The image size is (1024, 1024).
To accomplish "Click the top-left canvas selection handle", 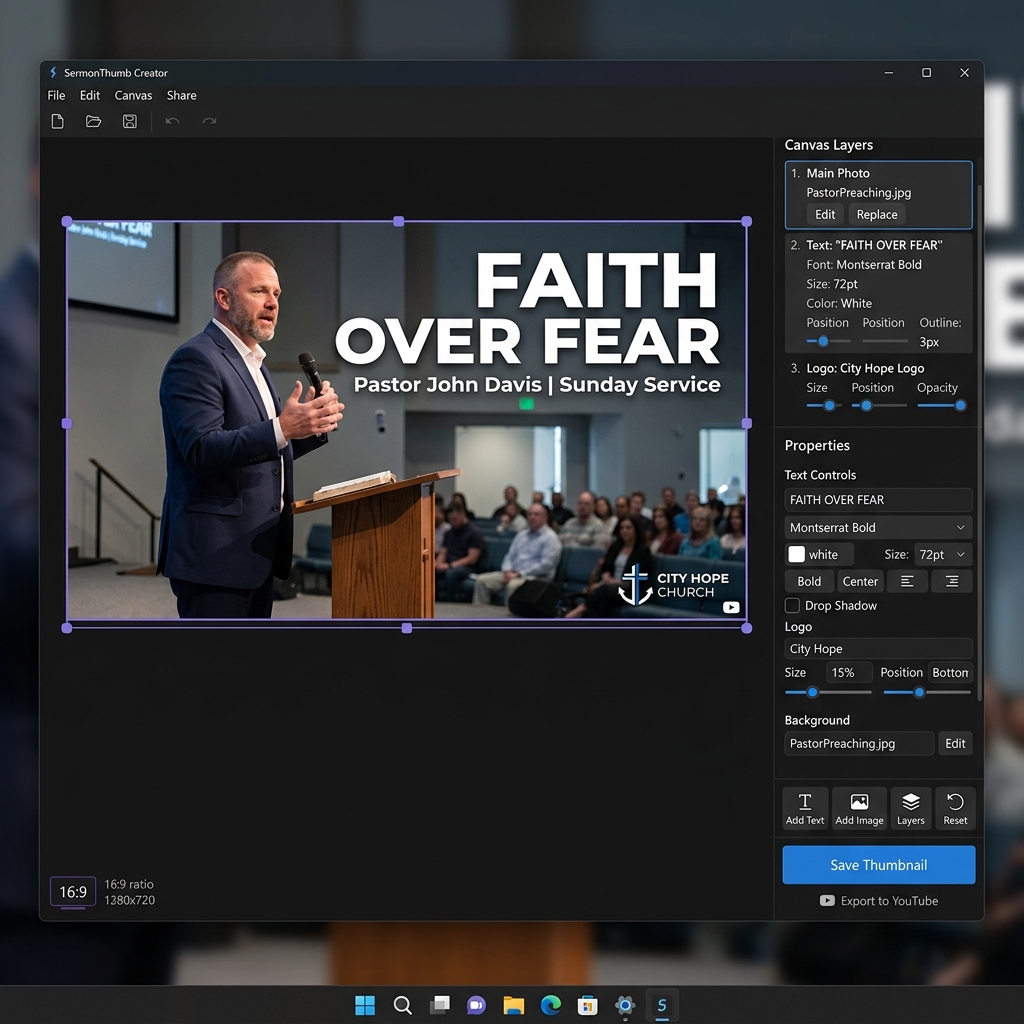I will click(67, 221).
